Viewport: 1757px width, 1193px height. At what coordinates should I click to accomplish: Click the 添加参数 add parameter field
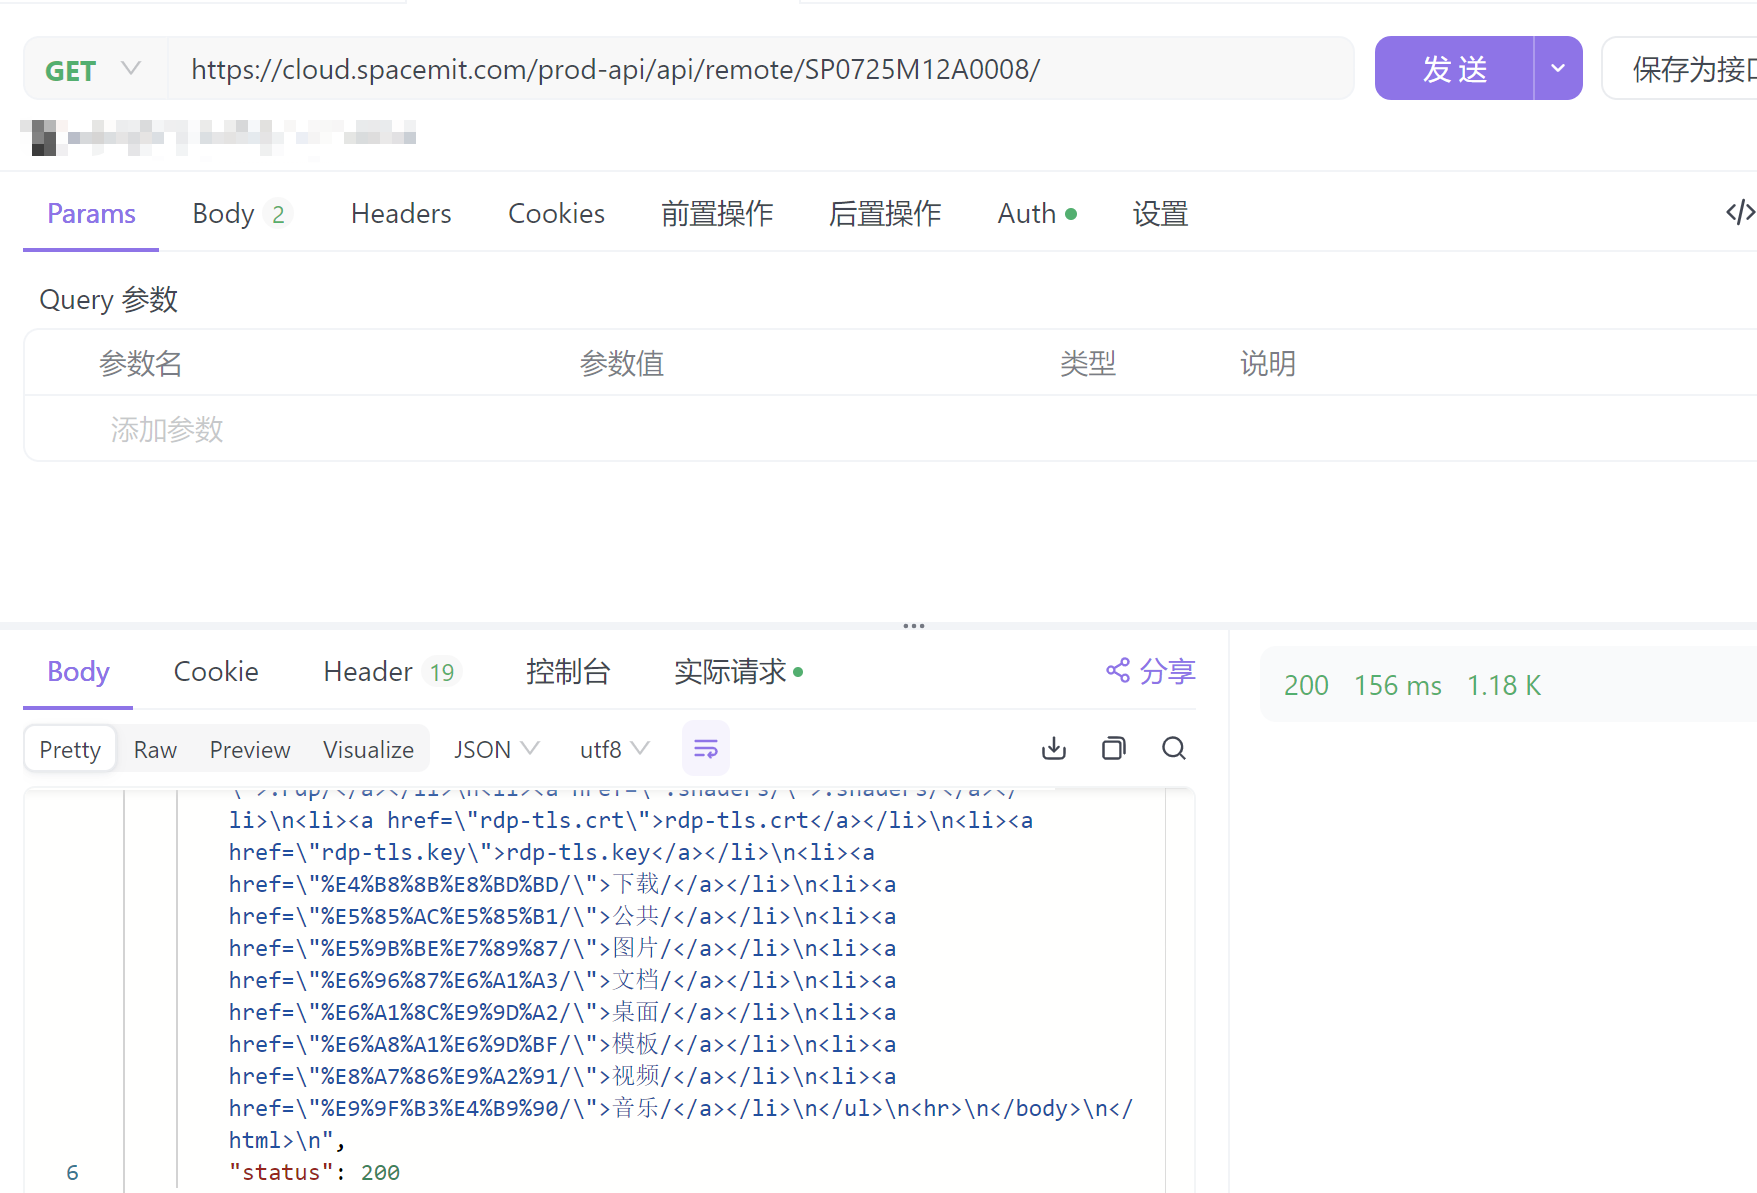tap(167, 430)
